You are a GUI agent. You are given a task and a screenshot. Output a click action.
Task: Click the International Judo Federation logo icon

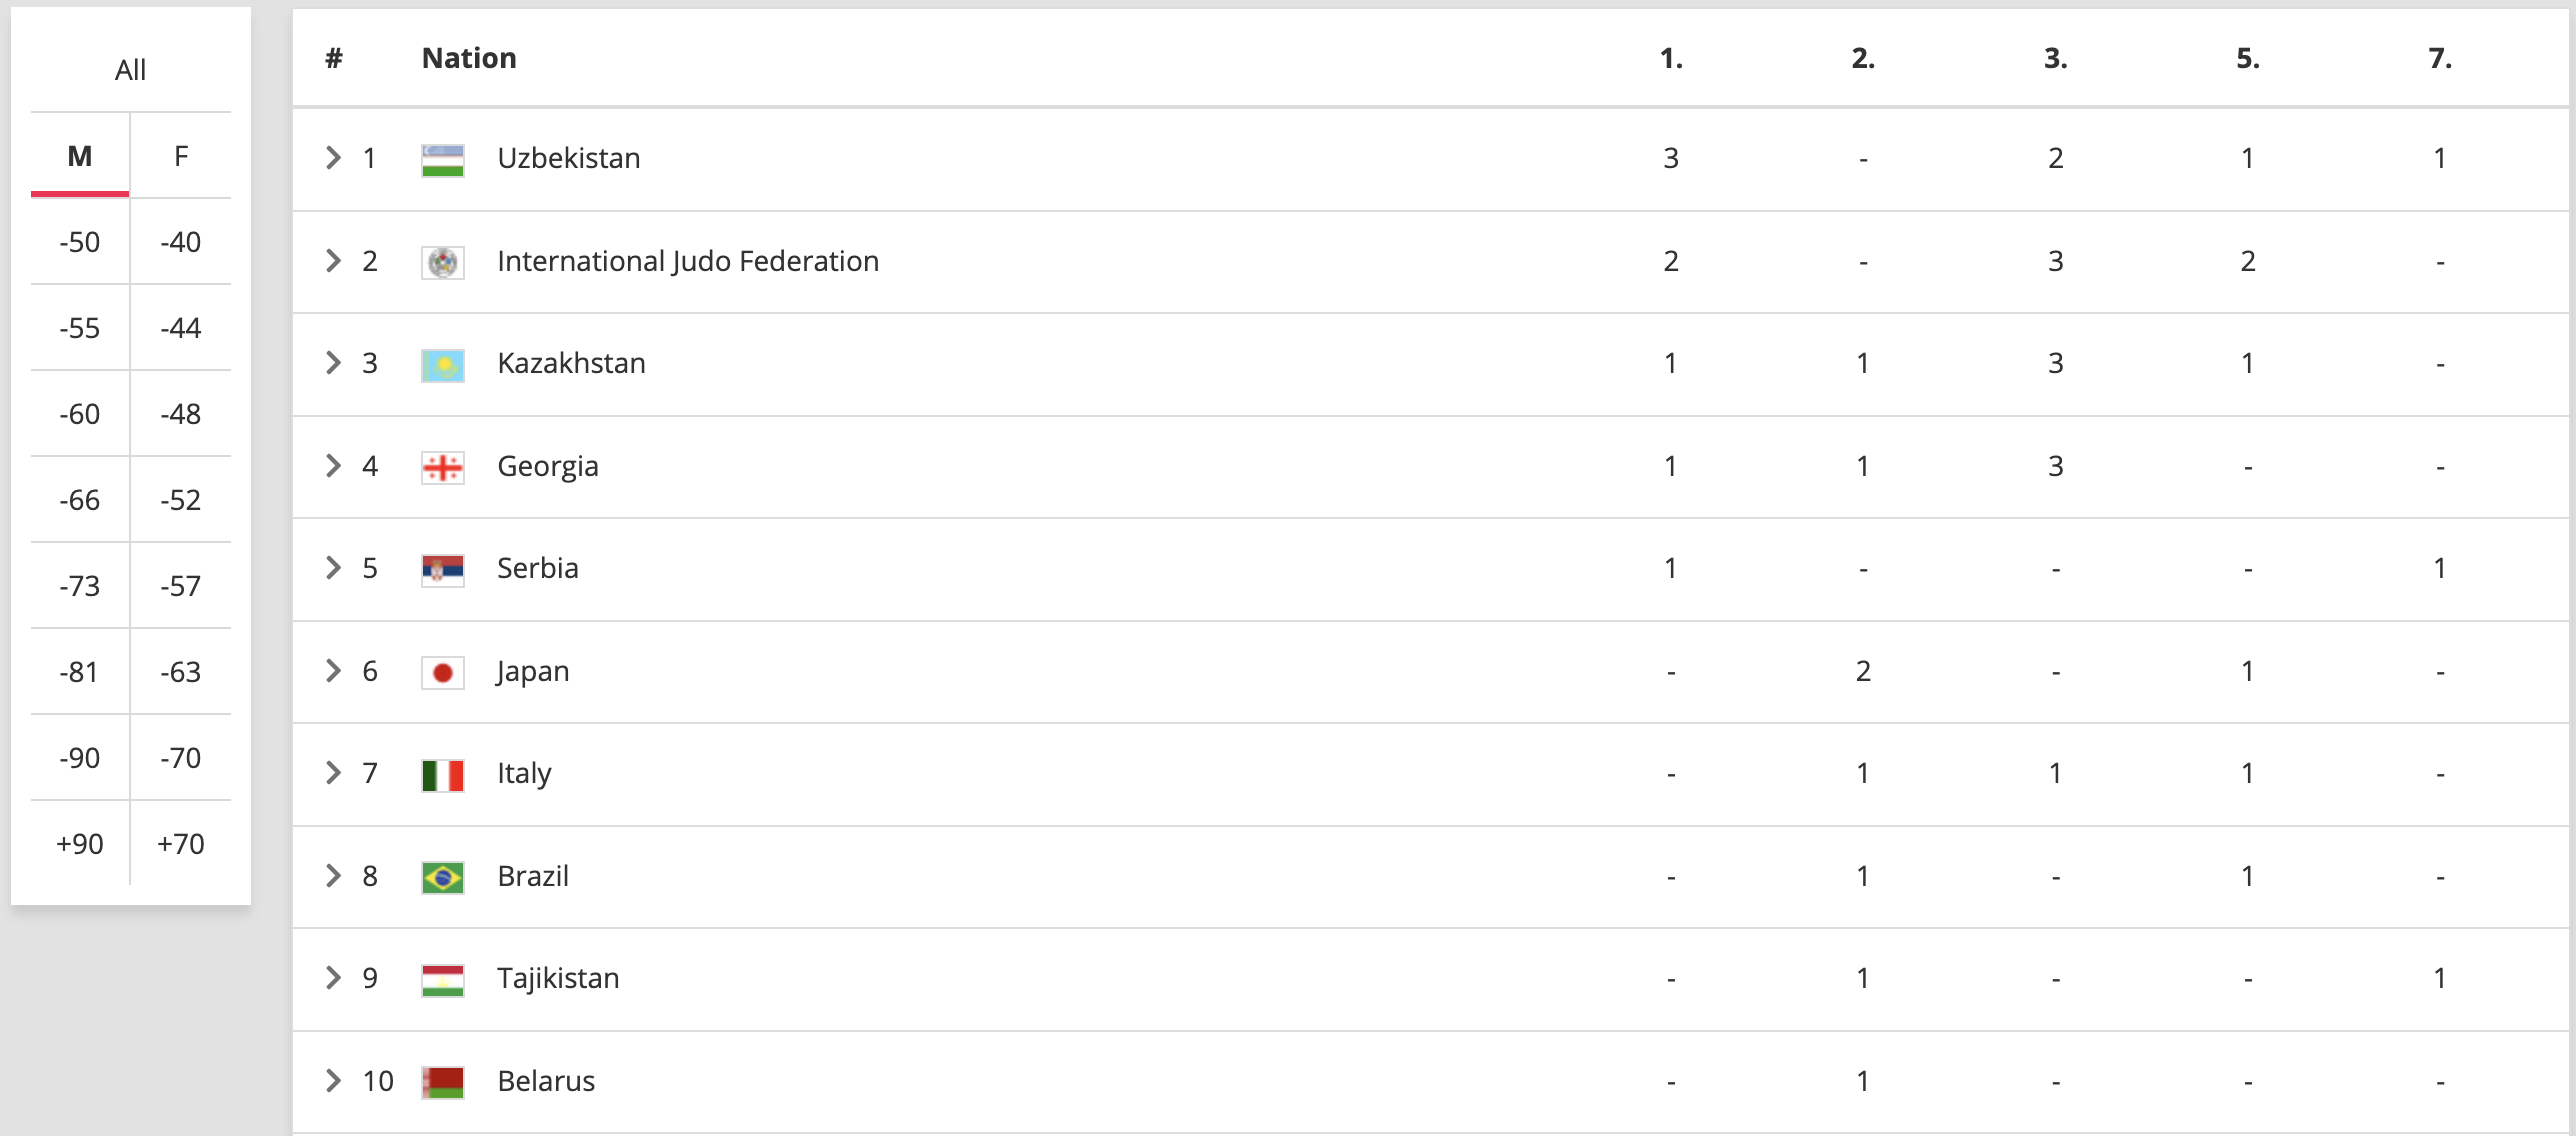[442, 262]
